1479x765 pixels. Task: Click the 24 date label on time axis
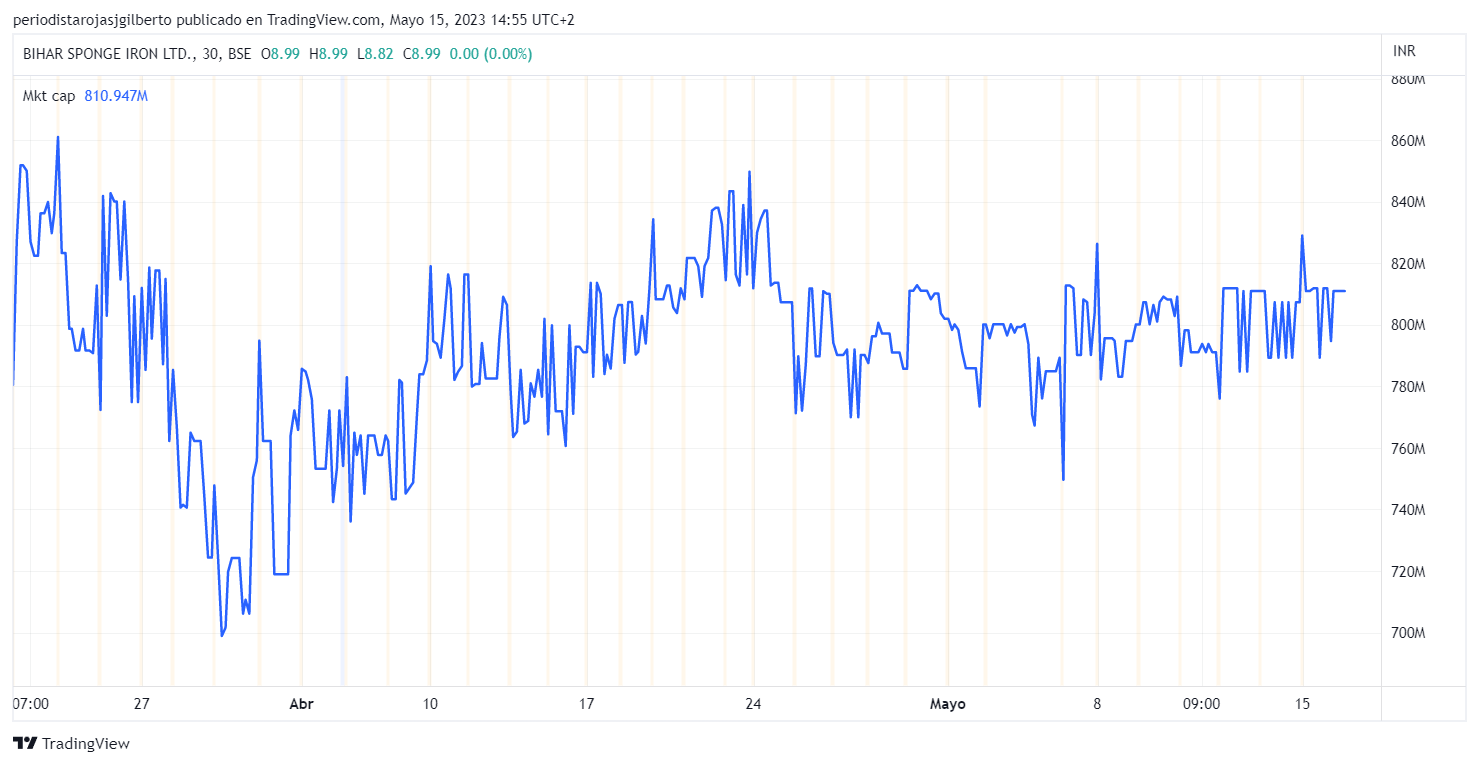click(753, 704)
